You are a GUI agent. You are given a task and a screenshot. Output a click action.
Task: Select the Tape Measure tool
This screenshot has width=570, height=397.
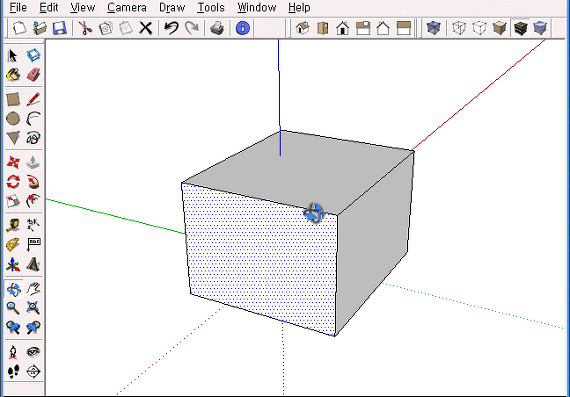point(13,225)
